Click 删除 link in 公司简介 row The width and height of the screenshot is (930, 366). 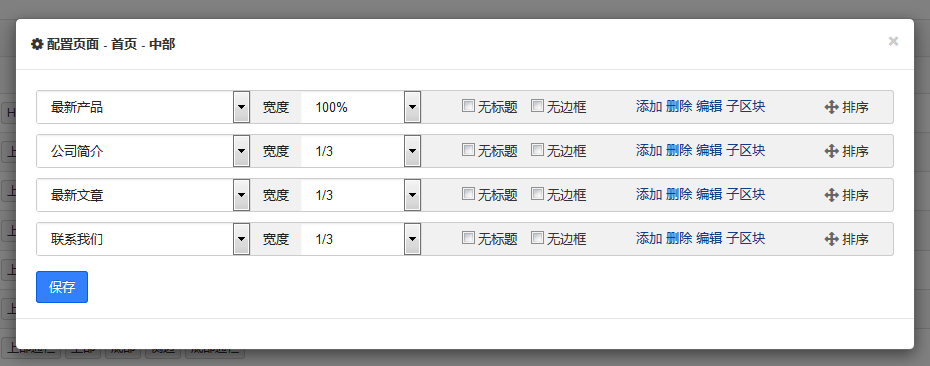(679, 151)
